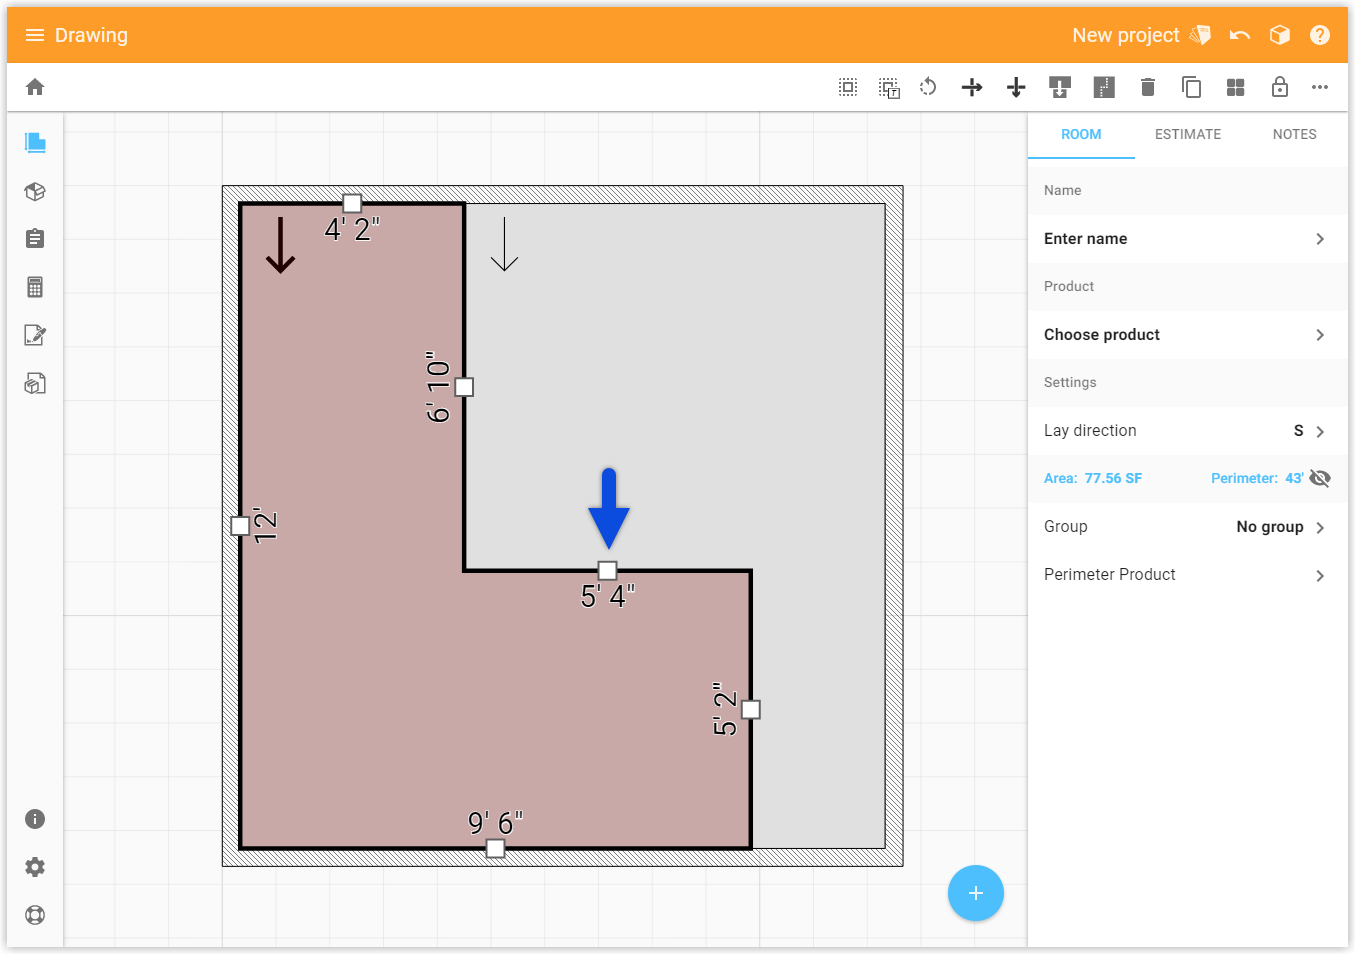Select the blue floor plan drawing icon
Viewport: 1356px width, 955px height.
(x=35, y=142)
